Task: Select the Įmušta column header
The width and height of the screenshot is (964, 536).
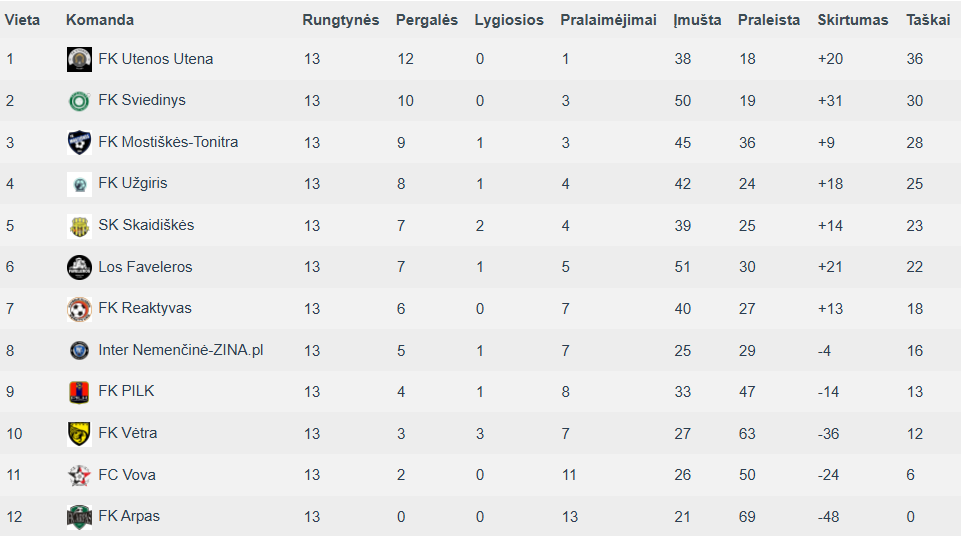Action: coord(697,20)
